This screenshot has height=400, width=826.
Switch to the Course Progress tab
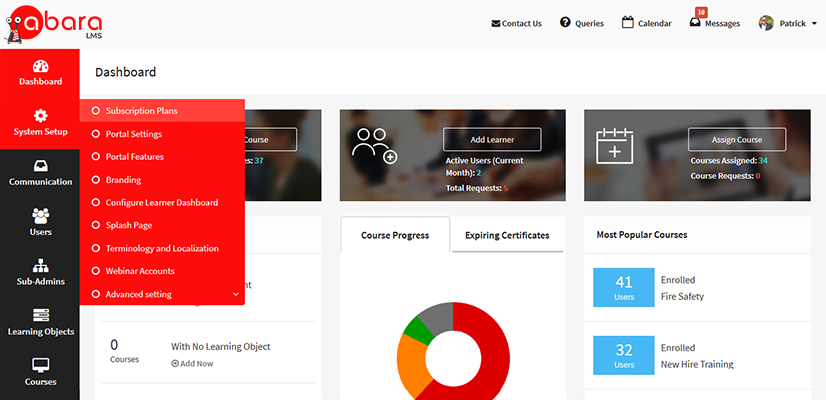click(395, 235)
